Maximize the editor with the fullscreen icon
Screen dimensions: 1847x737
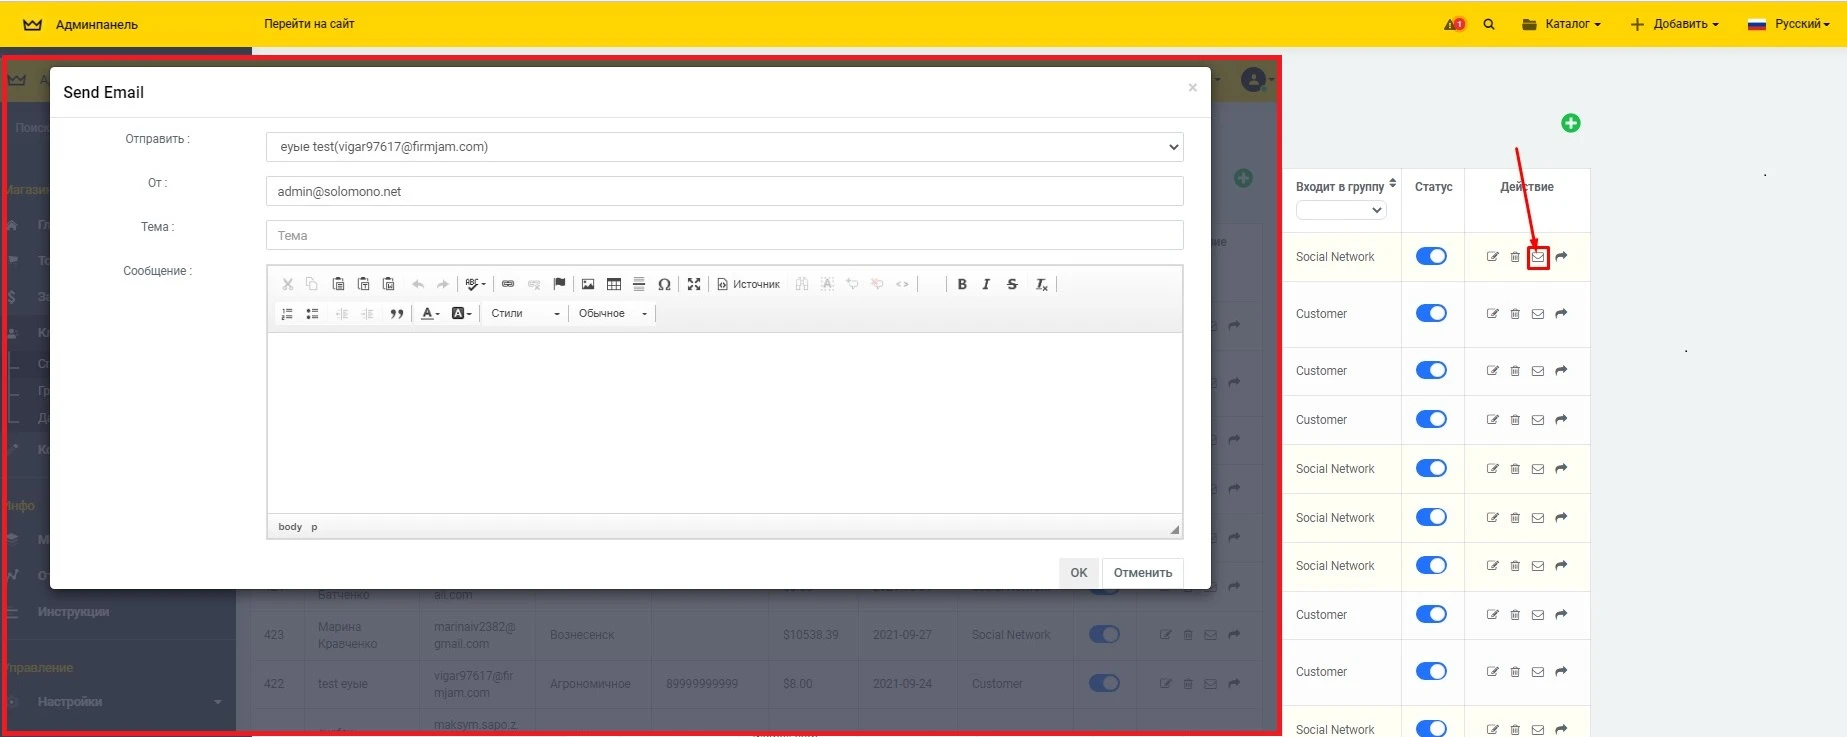click(694, 284)
